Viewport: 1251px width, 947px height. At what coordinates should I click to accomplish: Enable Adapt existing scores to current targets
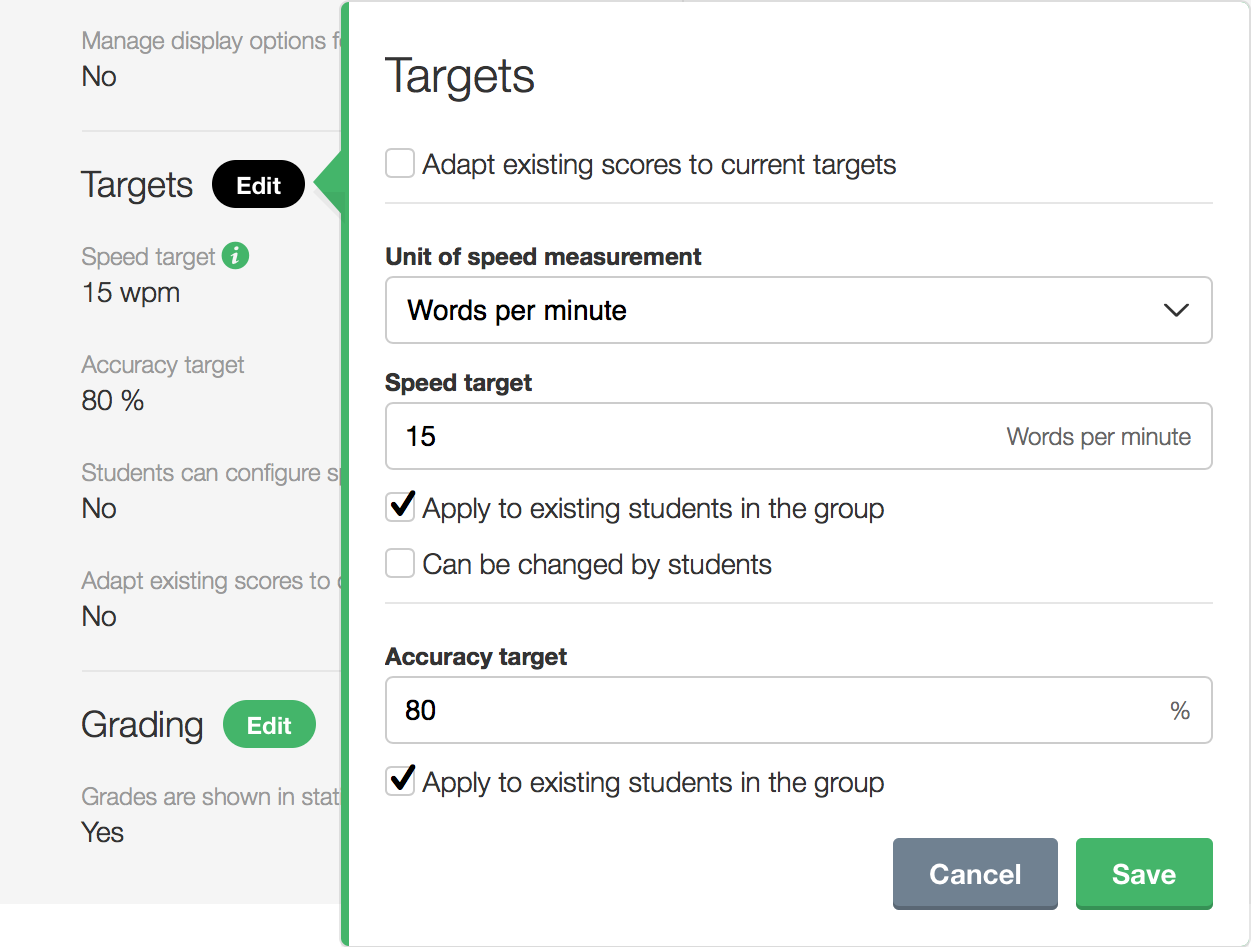tap(400, 164)
